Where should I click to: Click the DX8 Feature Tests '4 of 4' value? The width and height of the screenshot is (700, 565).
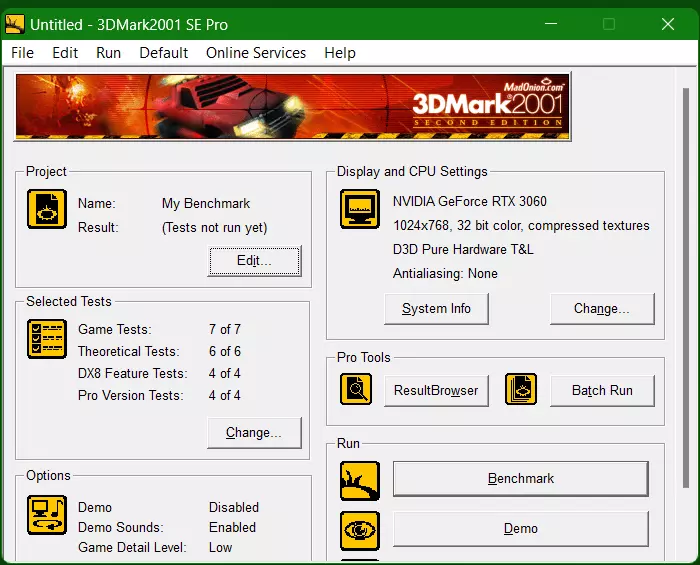point(225,373)
